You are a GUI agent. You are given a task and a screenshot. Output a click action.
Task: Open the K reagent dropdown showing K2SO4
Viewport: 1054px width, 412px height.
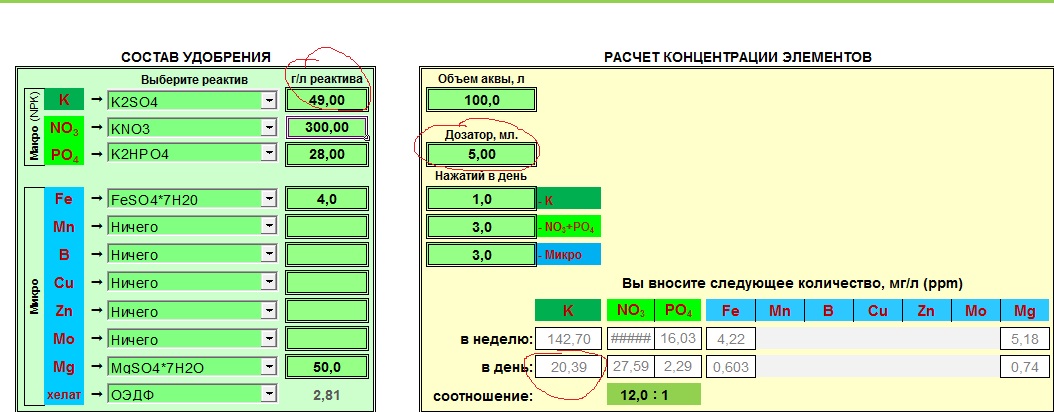pos(268,101)
